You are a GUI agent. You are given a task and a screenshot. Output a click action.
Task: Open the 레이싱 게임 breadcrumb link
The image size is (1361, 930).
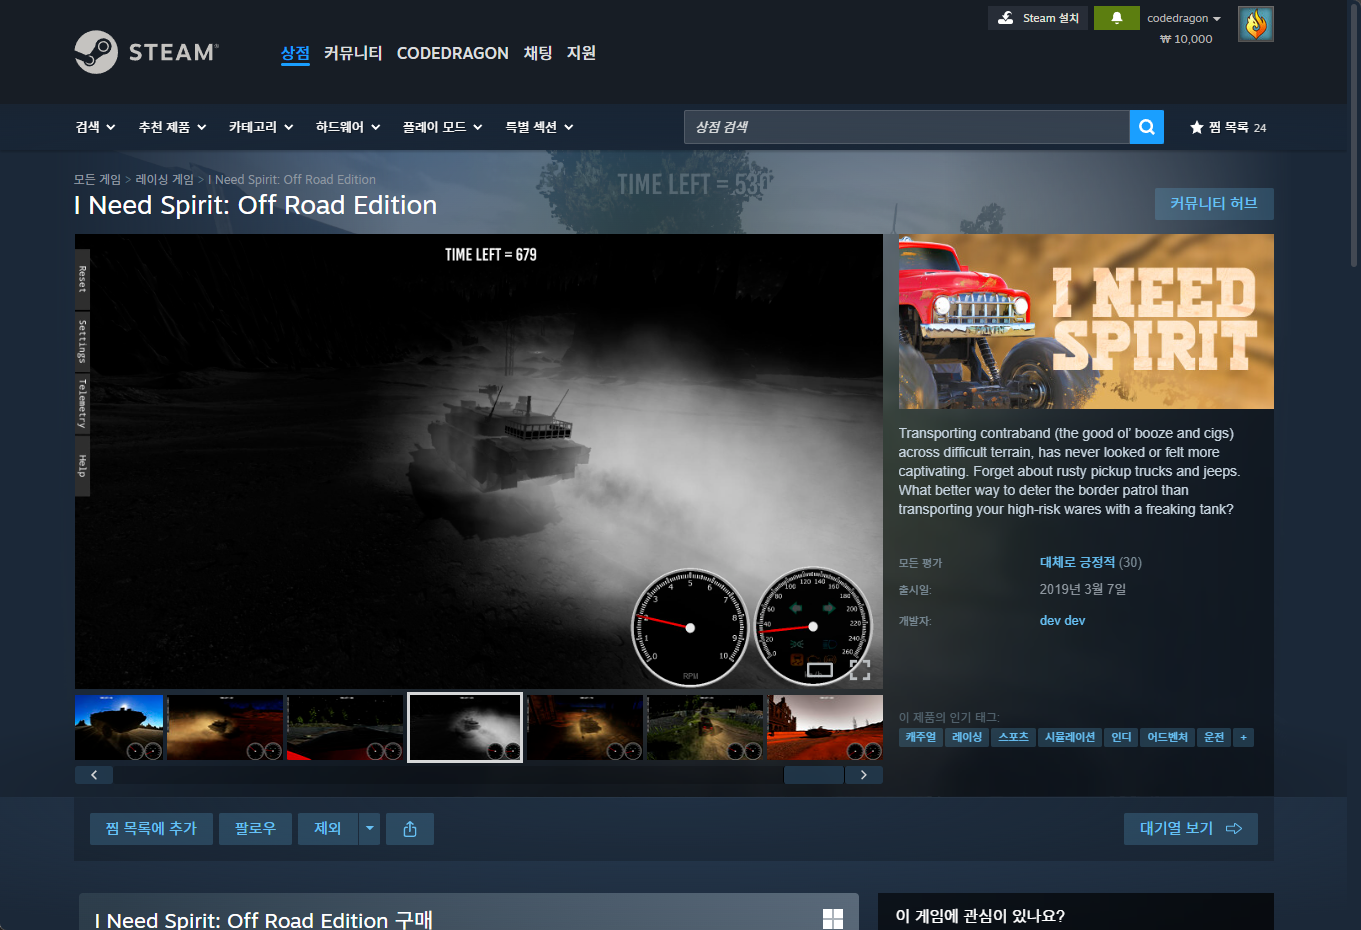click(164, 180)
